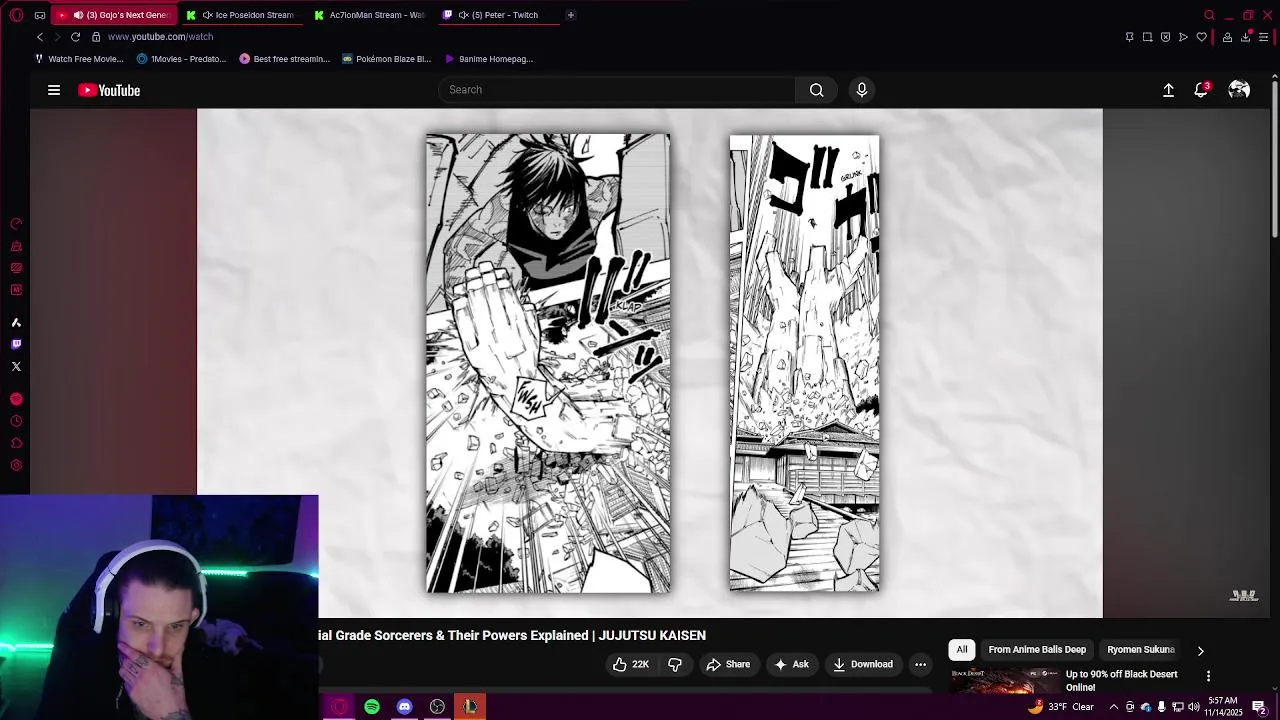Share the Jujutsu Kaisen video
Viewport: 1280px width, 720px height.
(x=728, y=664)
